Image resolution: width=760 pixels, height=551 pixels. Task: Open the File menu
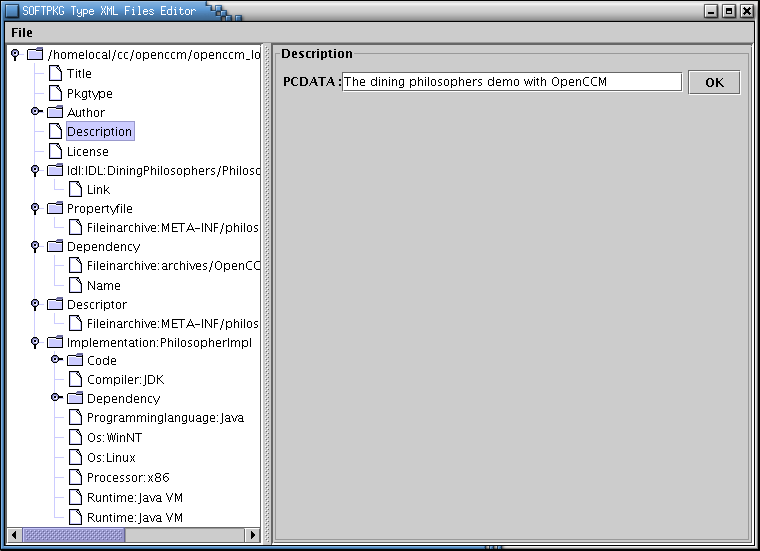click(x=22, y=33)
